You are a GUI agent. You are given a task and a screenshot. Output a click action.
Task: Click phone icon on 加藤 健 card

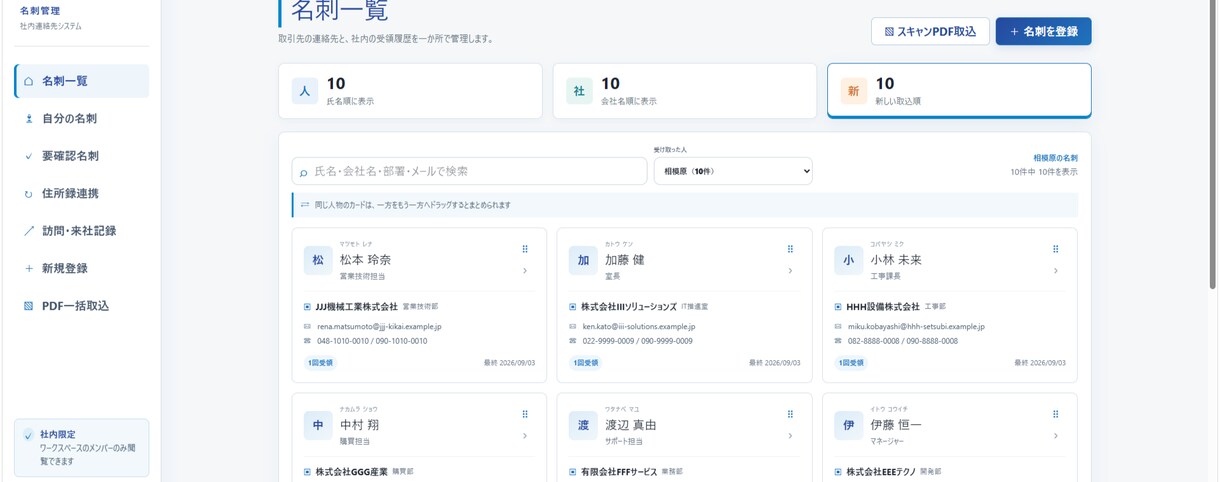pos(573,341)
